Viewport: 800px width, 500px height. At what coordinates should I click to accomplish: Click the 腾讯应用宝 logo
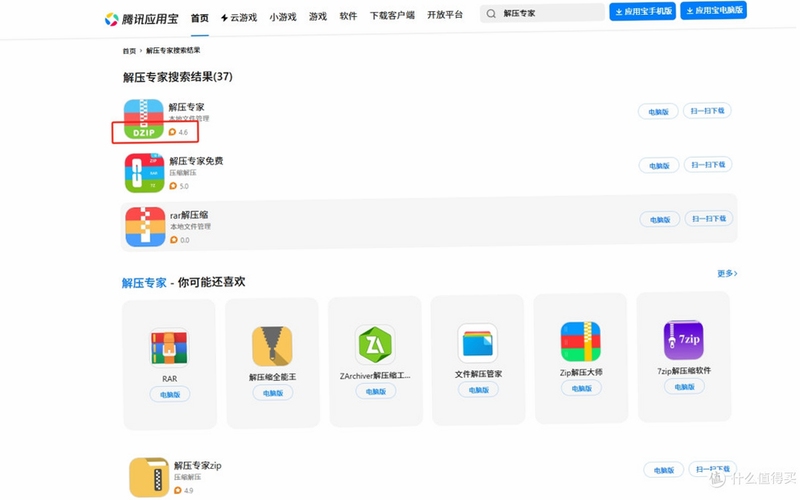pos(141,19)
